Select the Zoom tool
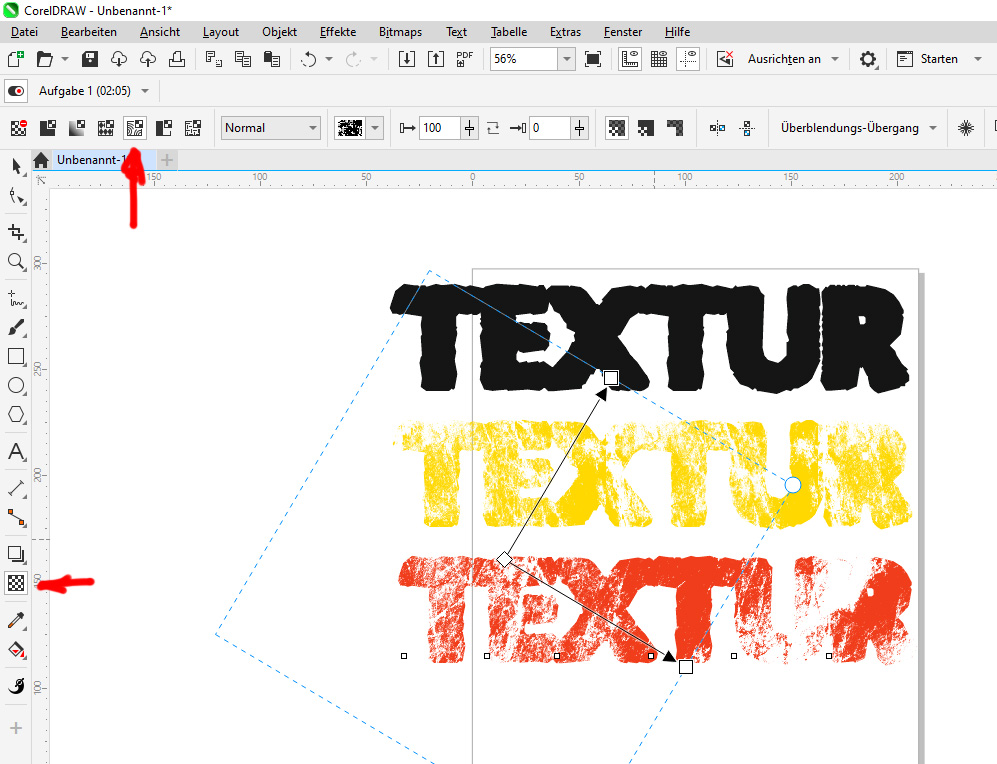The height and width of the screenshot is (764, 997). point(17,261)
